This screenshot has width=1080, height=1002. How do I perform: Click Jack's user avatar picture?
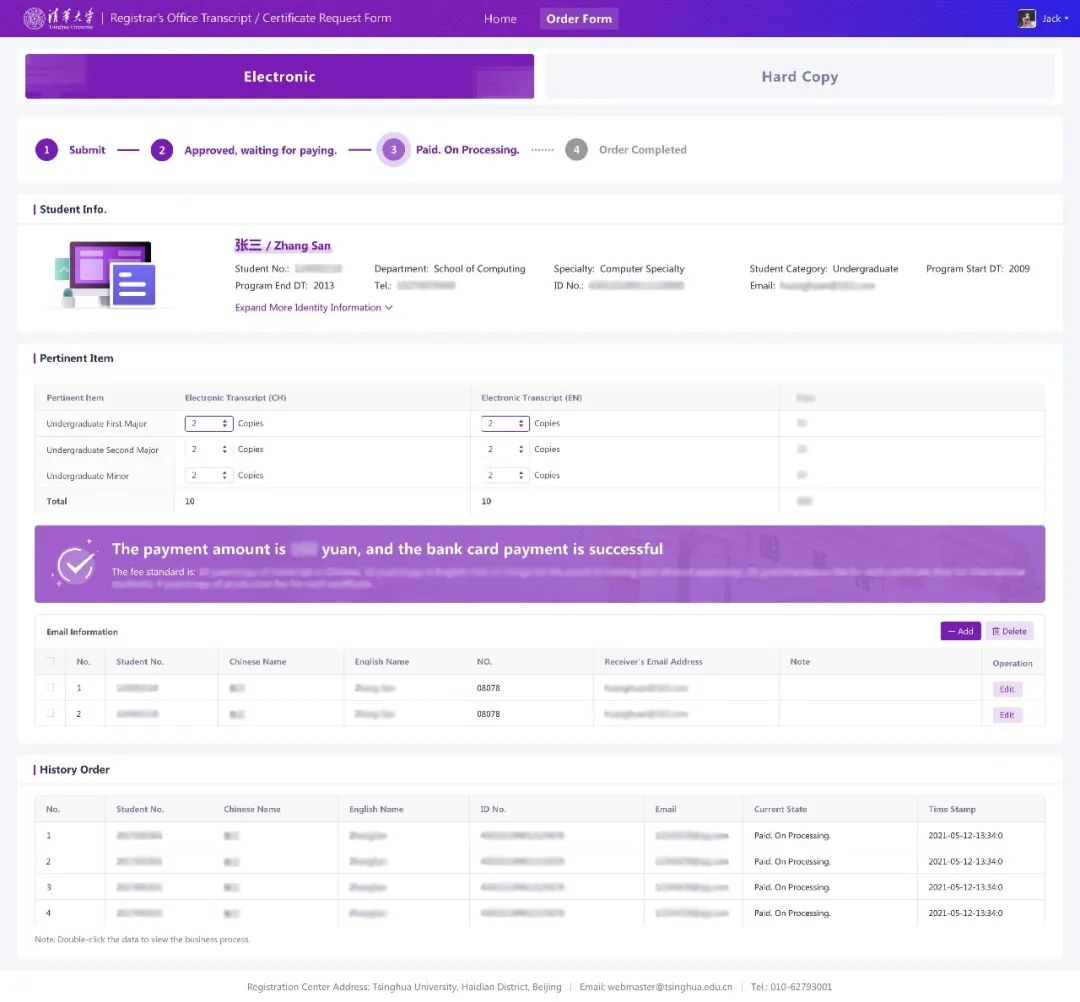[1026, 18]
